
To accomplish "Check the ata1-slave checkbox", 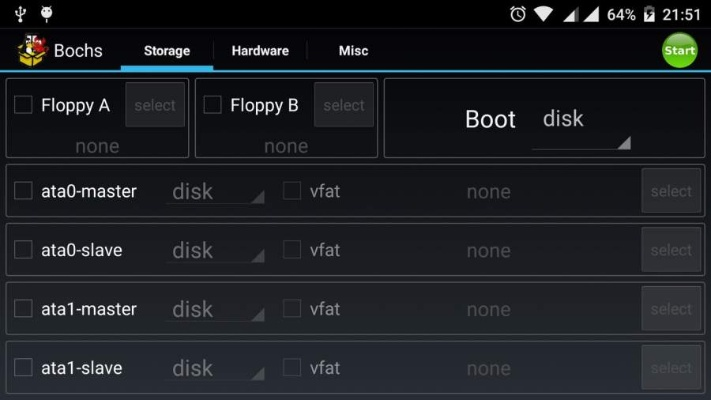I will pos(23,368).
